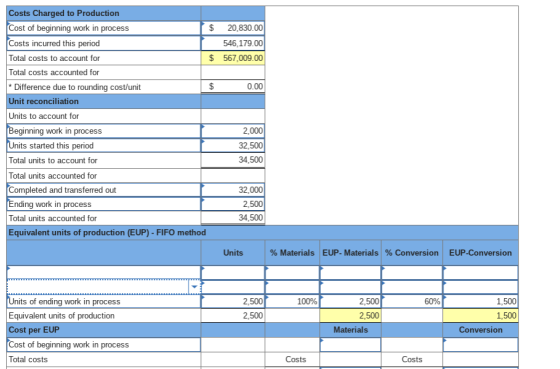Click the 'Units started this period' label cell
This screenshot has width=560, height=369.
point(104,145)
